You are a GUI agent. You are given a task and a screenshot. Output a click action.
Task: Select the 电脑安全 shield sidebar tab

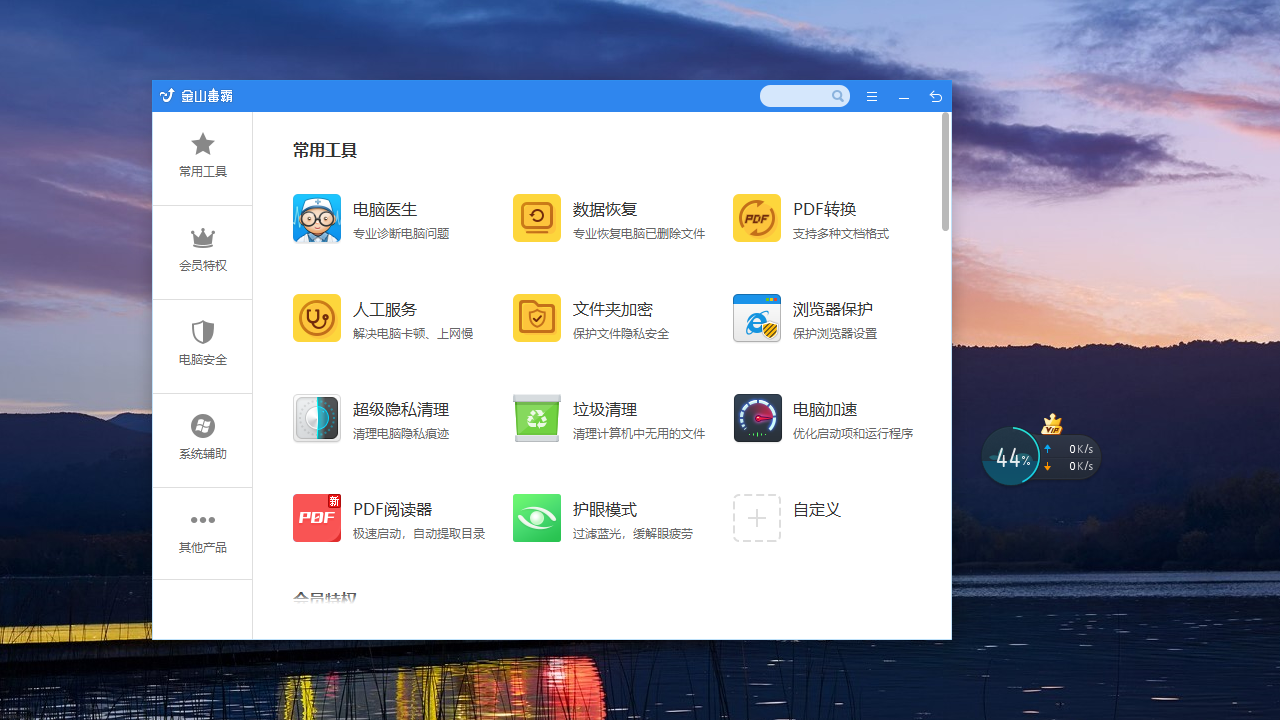click(x=203, y=344)
